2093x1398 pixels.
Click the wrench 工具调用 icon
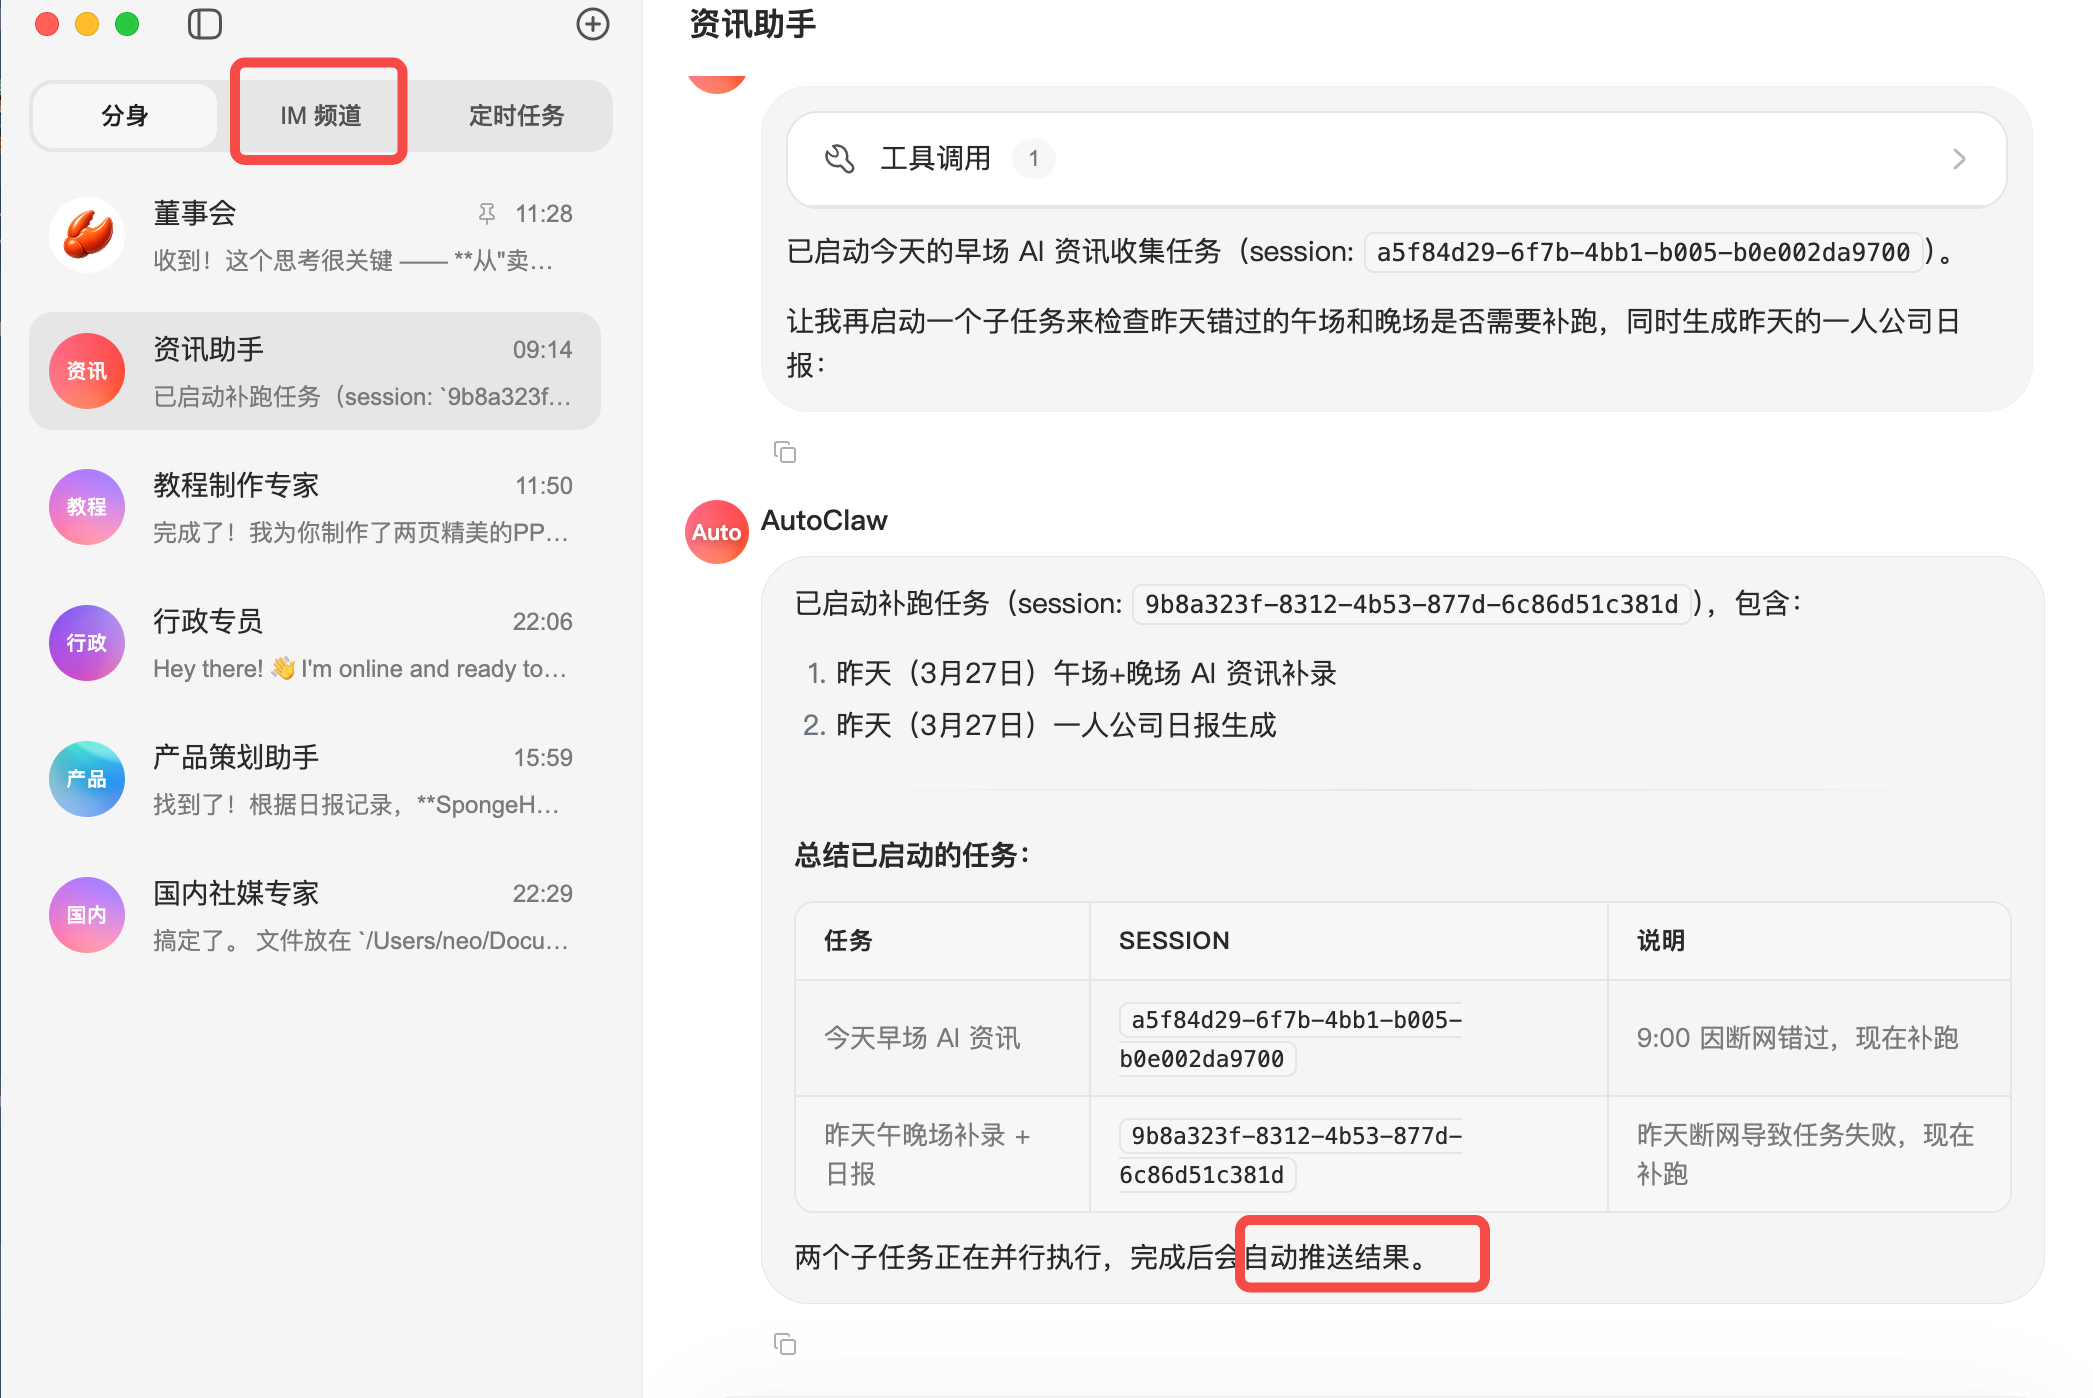pos(839,158)
